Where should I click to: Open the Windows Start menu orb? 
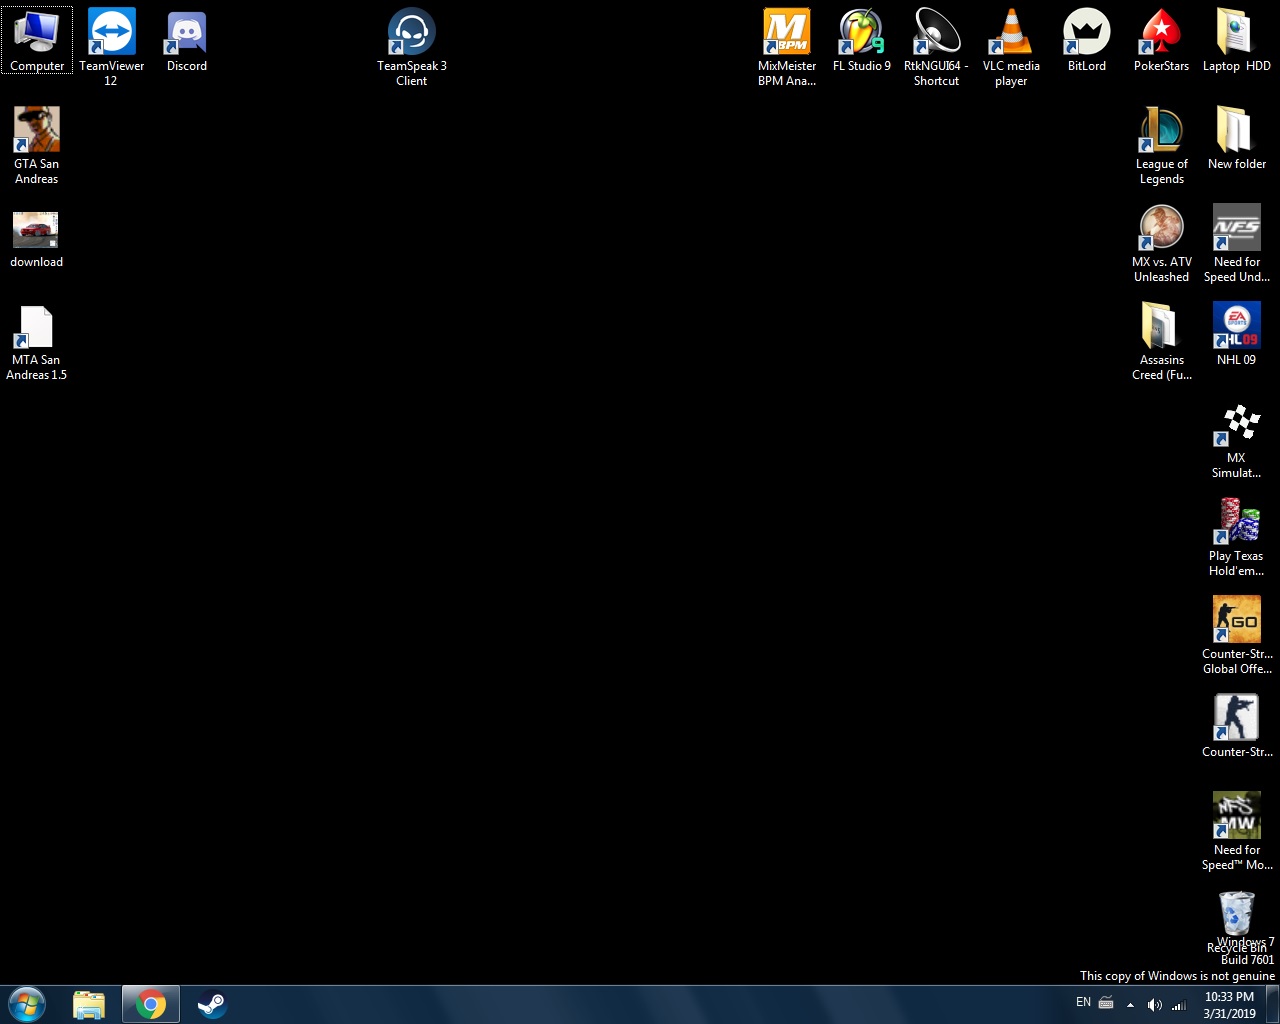click(27, 1004)
